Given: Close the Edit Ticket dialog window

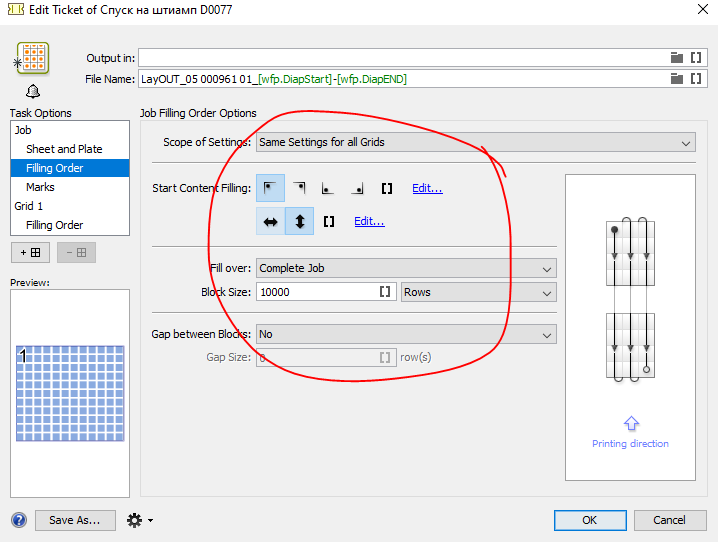Looking at the screenshot, I should click(x=703, y=9).
